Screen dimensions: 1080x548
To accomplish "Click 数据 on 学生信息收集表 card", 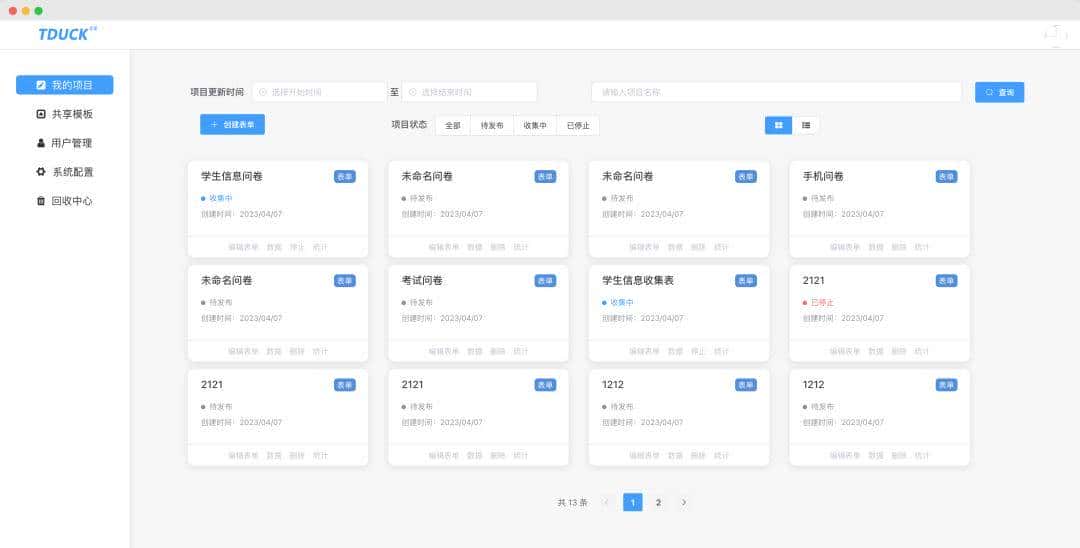I will click(x=675, y=351).
